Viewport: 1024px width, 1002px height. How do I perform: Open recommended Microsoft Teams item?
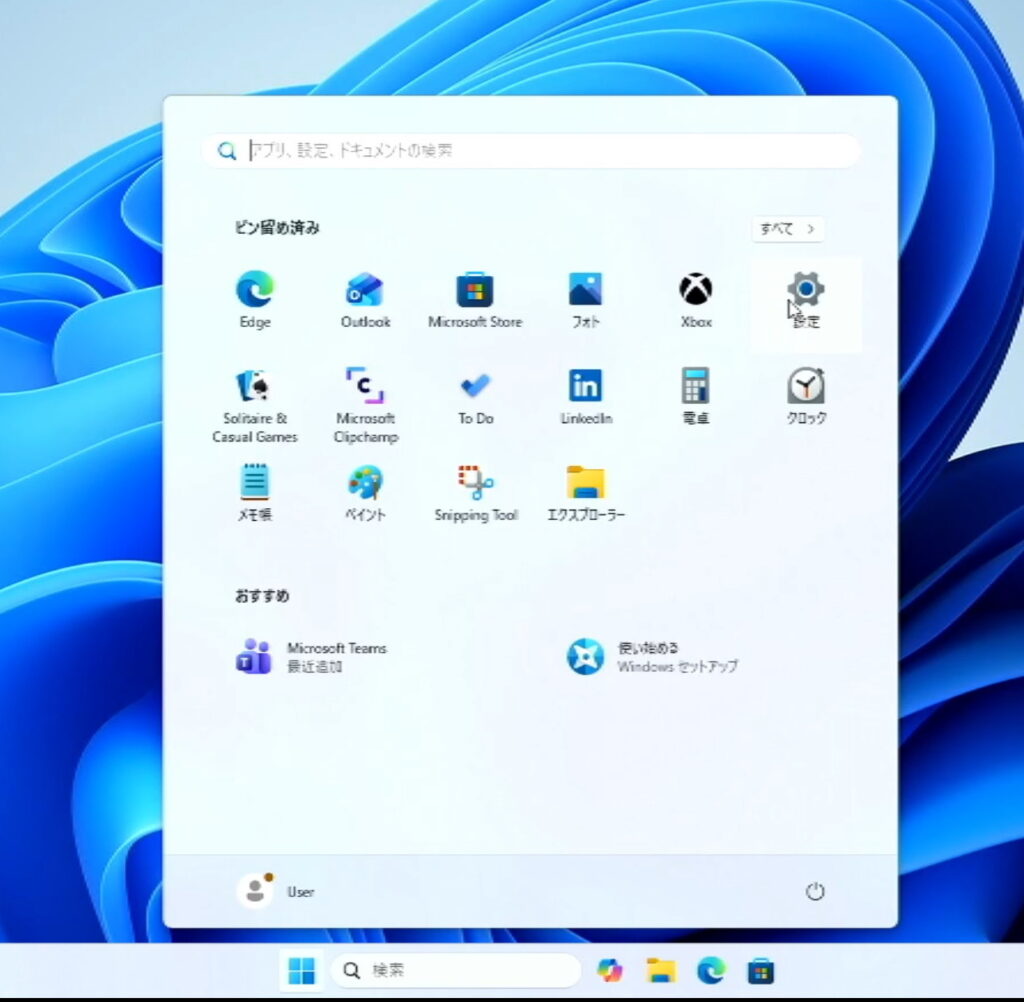[312, 657]
